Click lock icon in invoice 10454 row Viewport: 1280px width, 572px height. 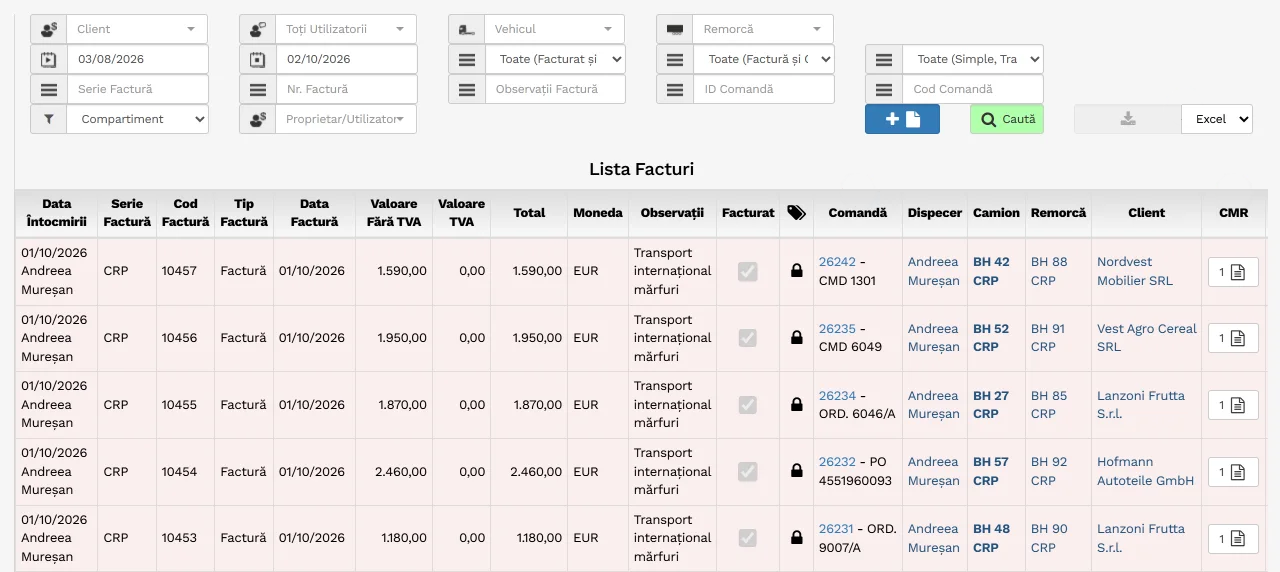796,471
